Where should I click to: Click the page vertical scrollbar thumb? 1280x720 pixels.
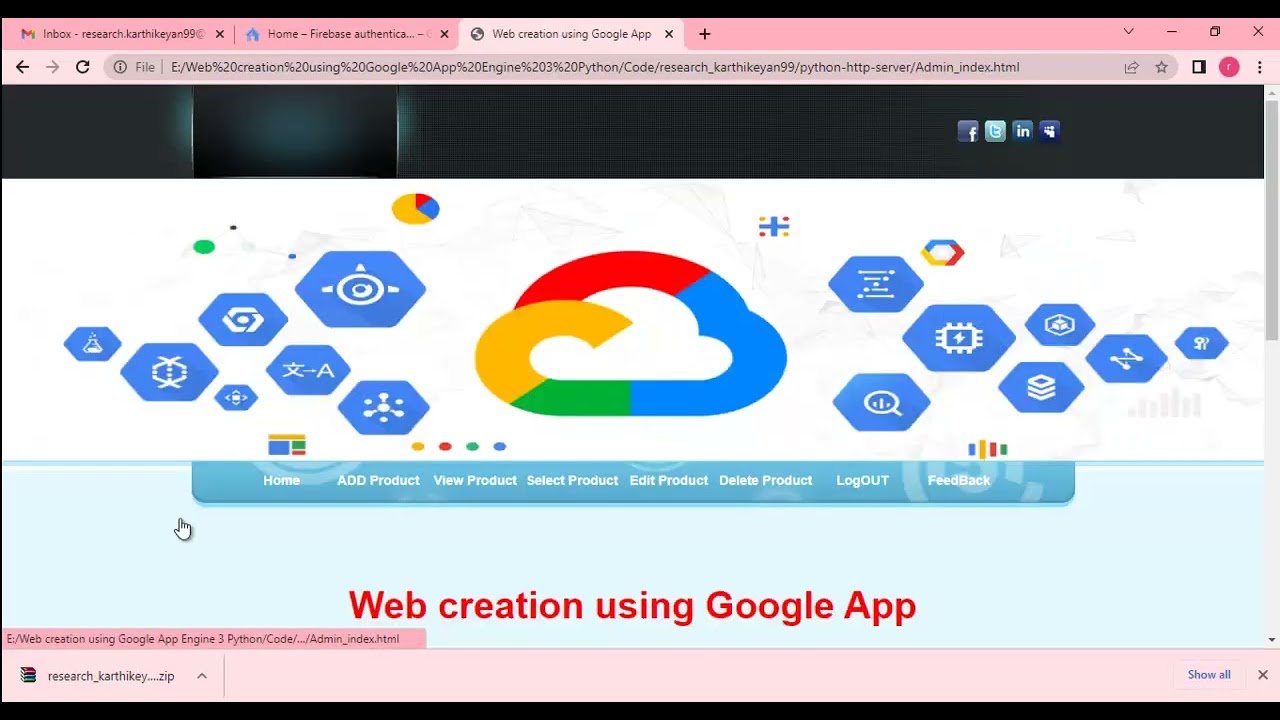(1272, 220)
